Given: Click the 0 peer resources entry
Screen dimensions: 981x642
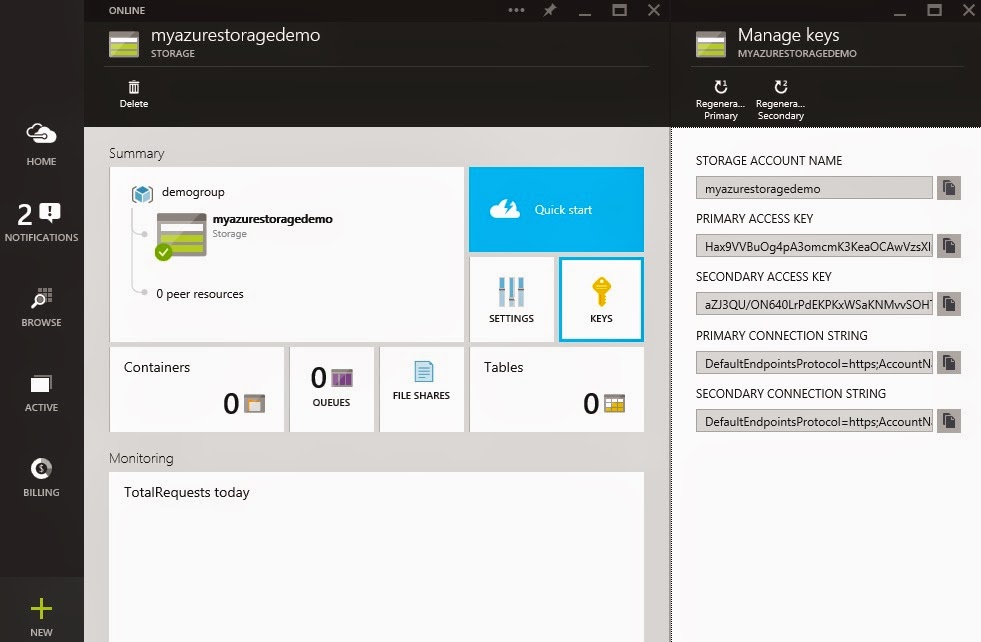Looking at the screenshot, I should 200,293.
